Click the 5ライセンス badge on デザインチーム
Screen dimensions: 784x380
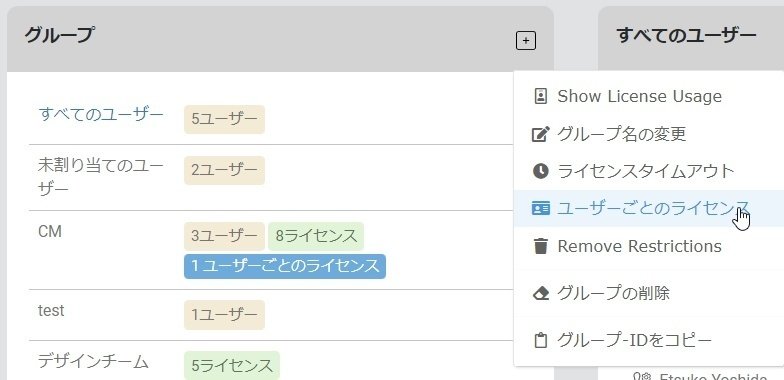tap(232, 366)
